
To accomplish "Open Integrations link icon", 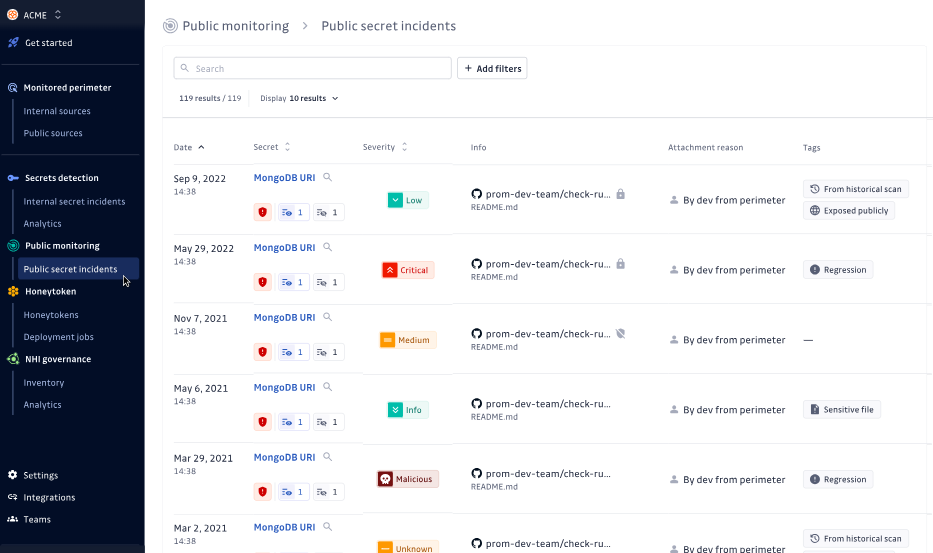I will tap(12, 497).
